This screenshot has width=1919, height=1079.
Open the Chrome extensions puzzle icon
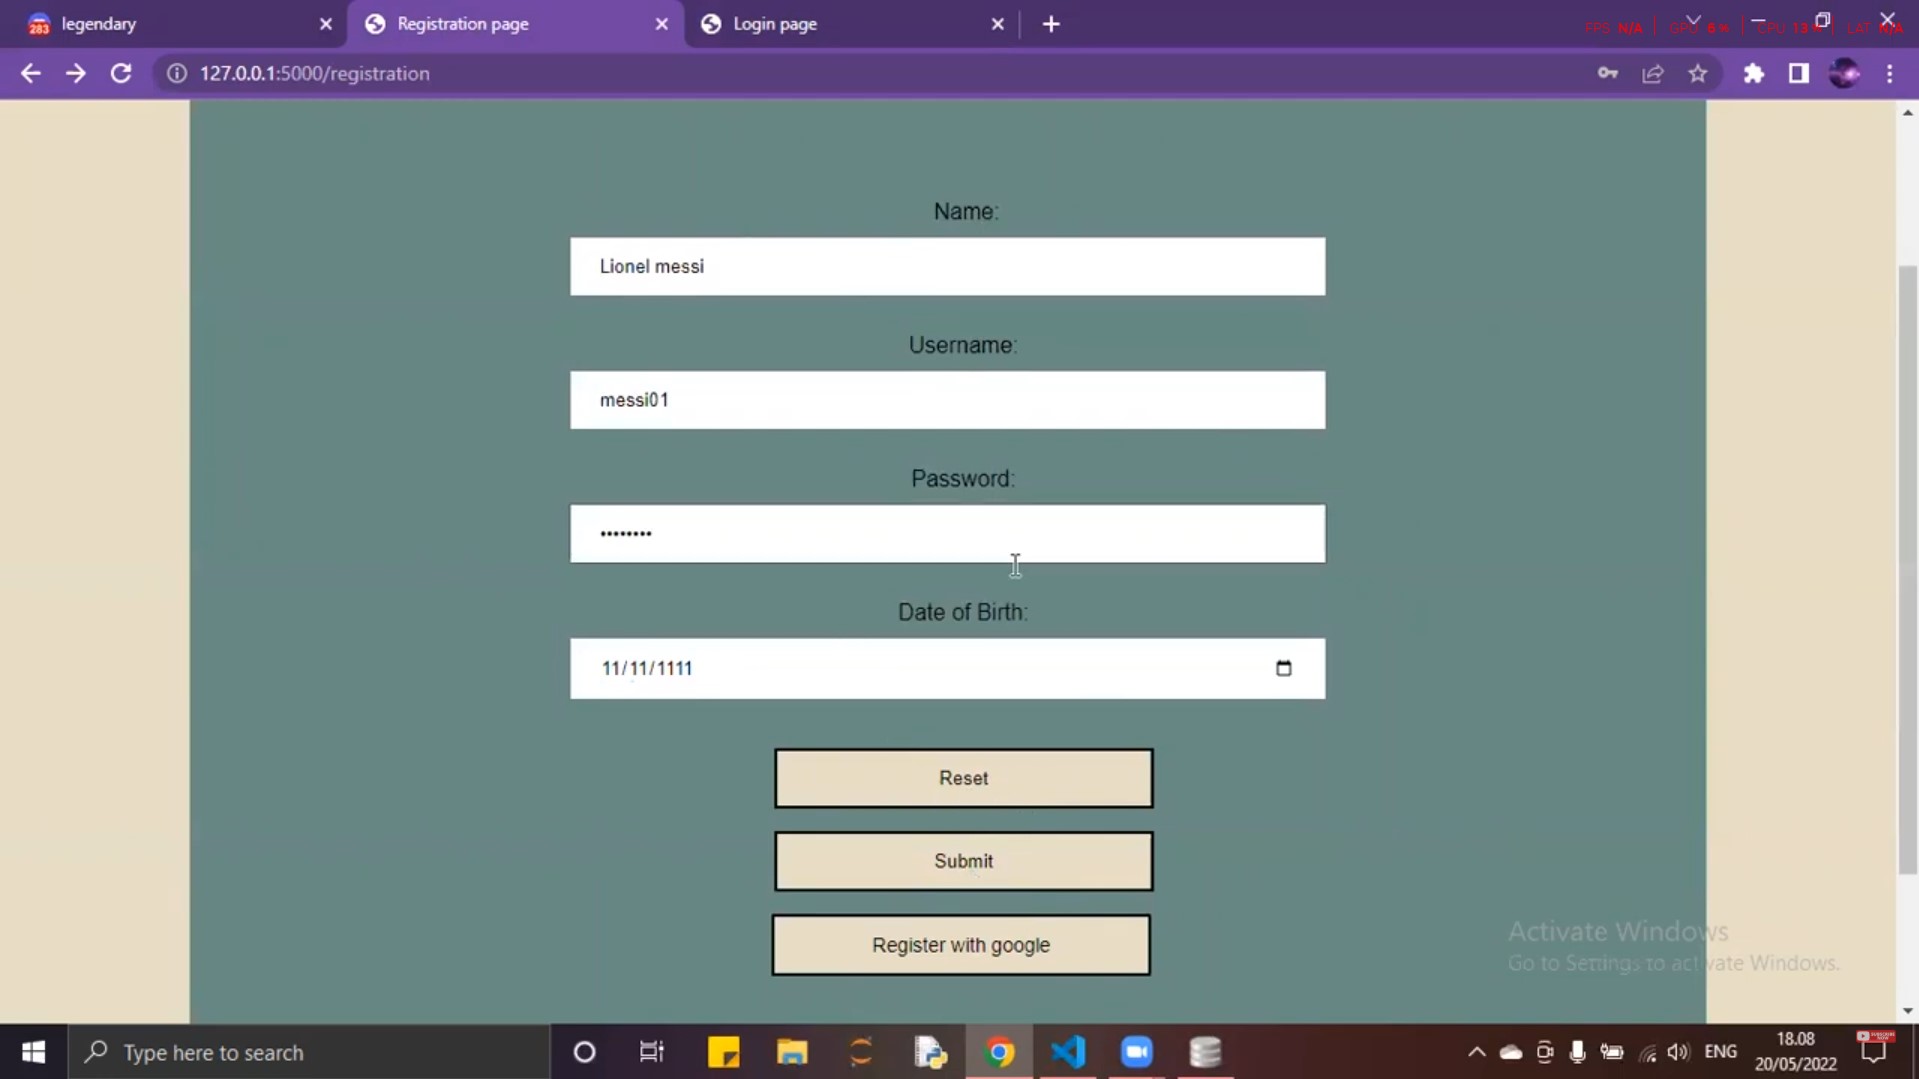click(1755, 73)
